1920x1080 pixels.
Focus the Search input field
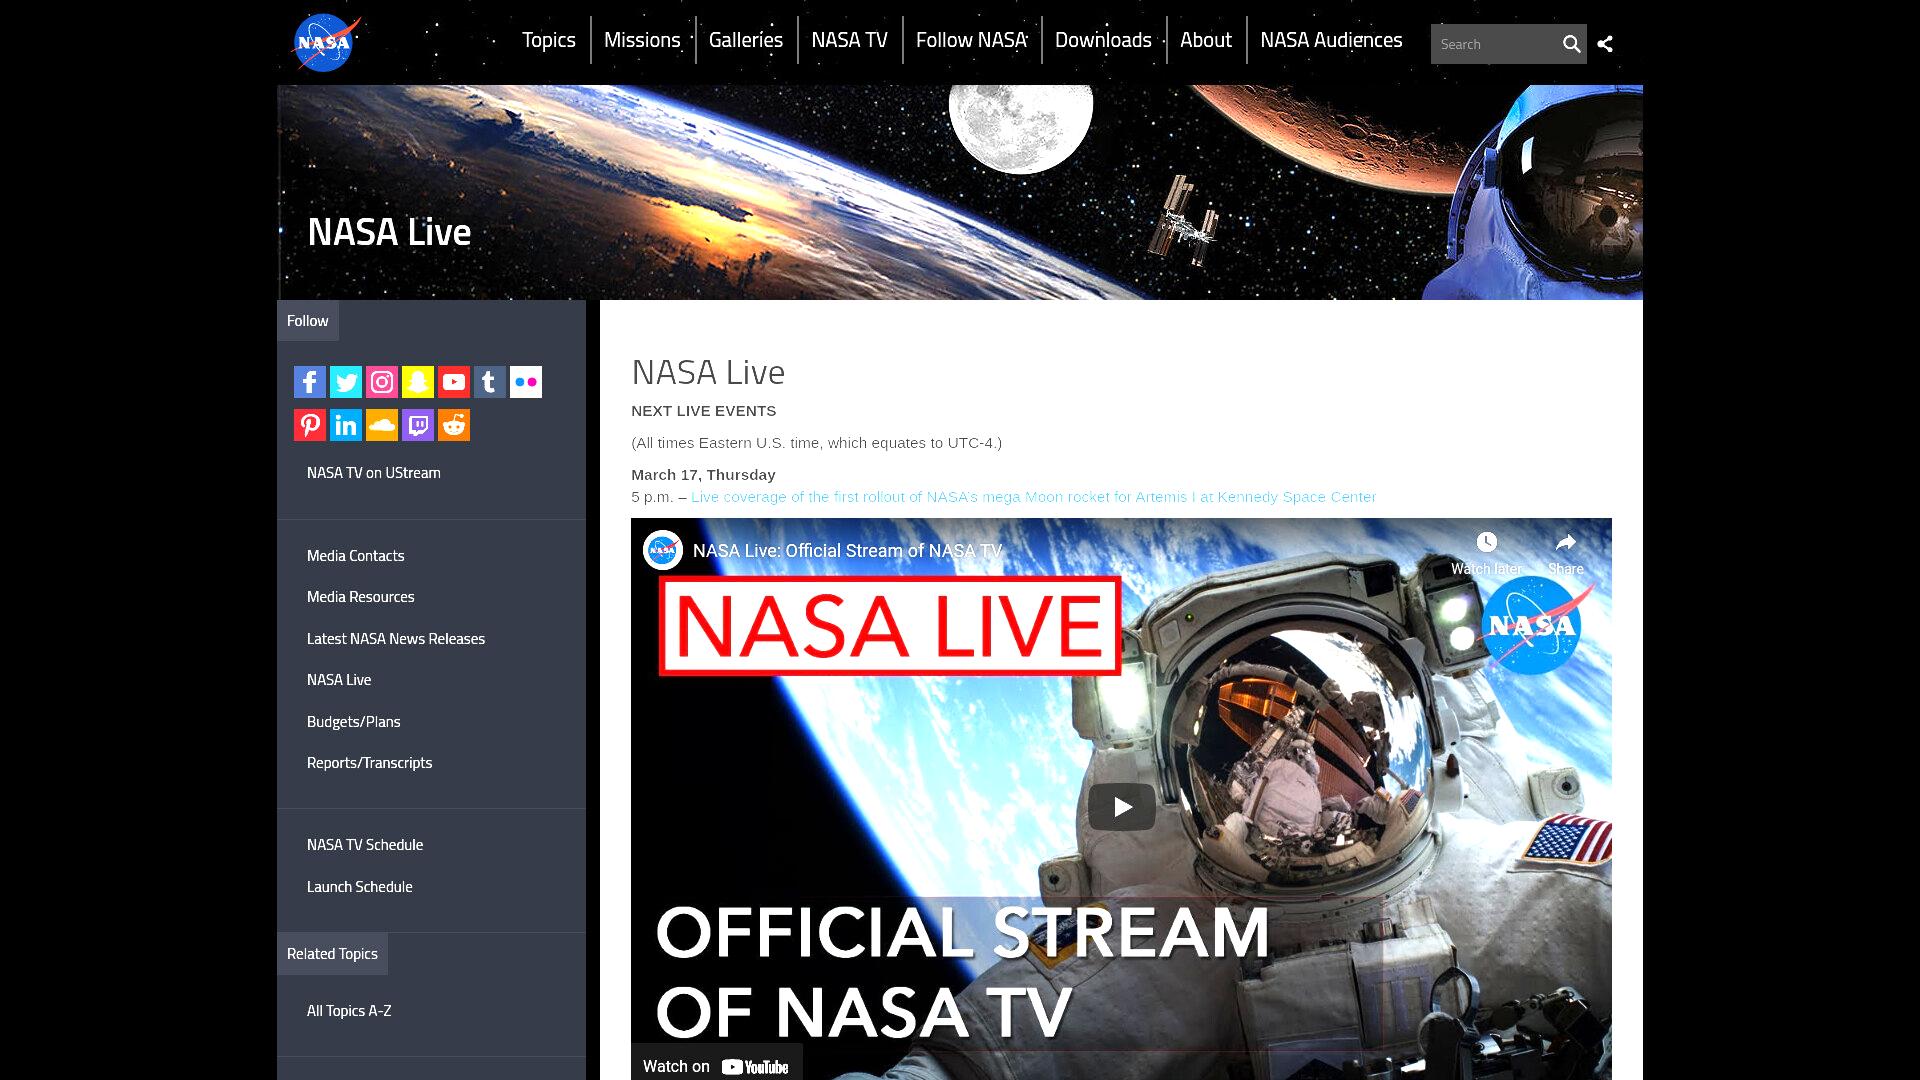1494,44
